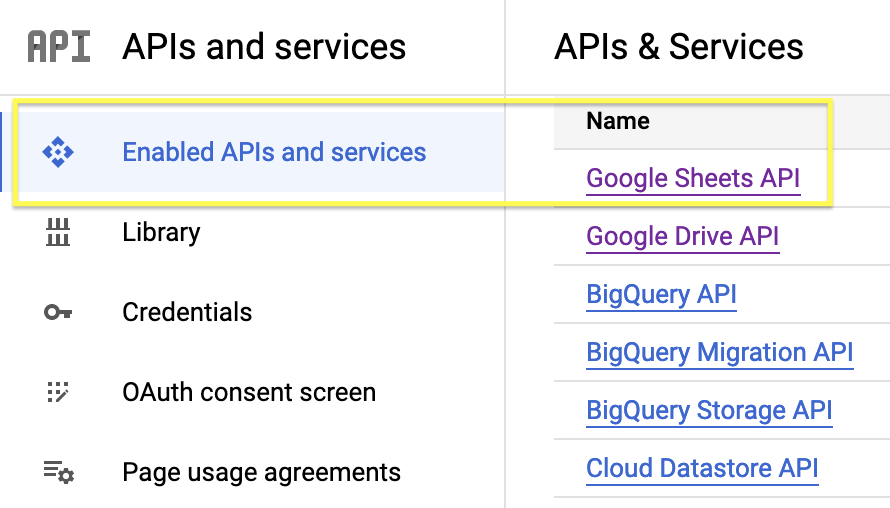
Task: Select OAuth consent screen
Action: click(x=249, y=392)
